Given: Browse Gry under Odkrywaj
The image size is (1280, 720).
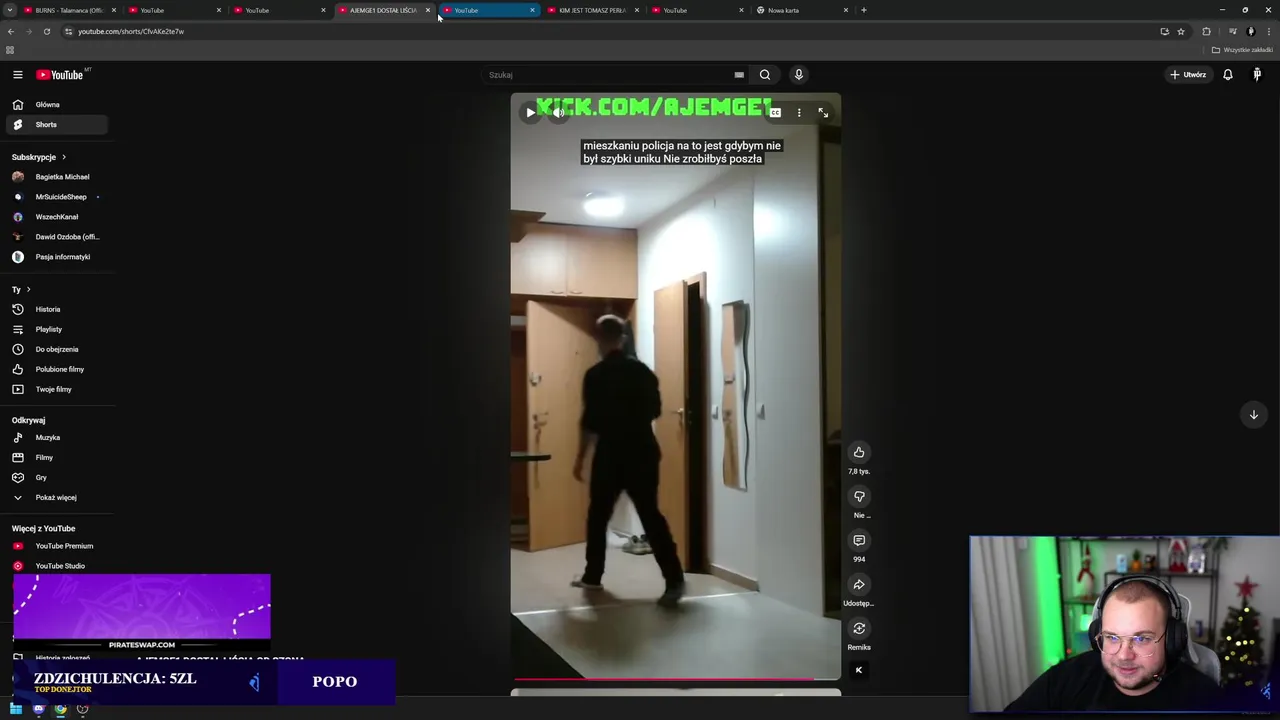Looking at the screenshot, I should click(x=55, y=478).
